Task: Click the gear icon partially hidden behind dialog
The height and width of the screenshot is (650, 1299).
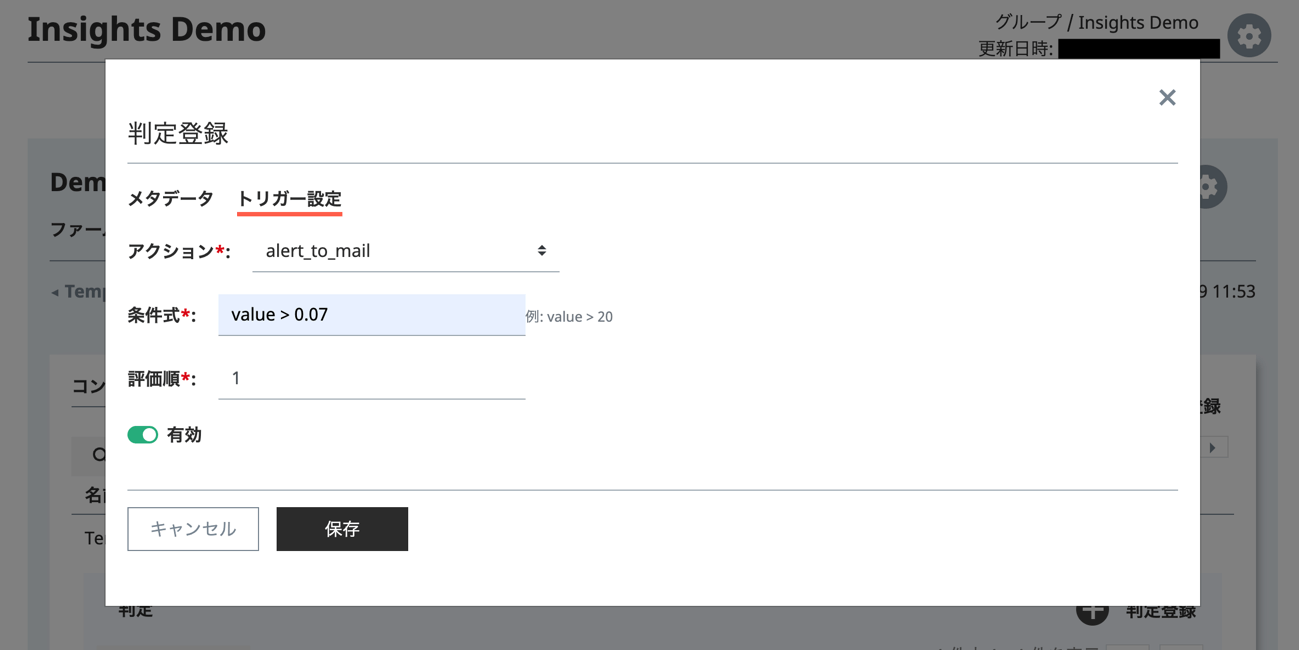Action: click(x=1209, y=187)
